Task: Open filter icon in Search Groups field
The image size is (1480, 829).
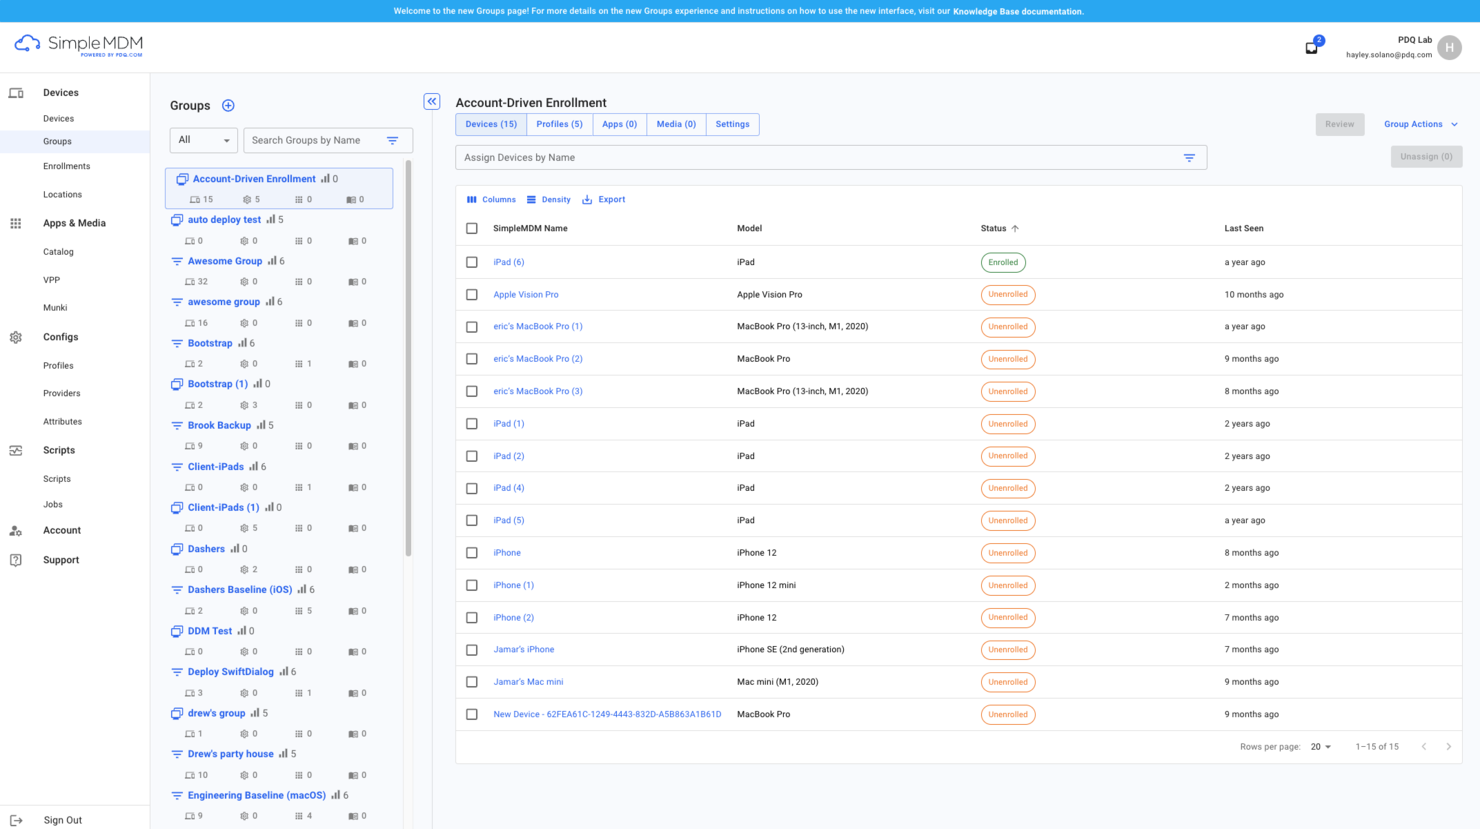Action: tap(393, 141)
